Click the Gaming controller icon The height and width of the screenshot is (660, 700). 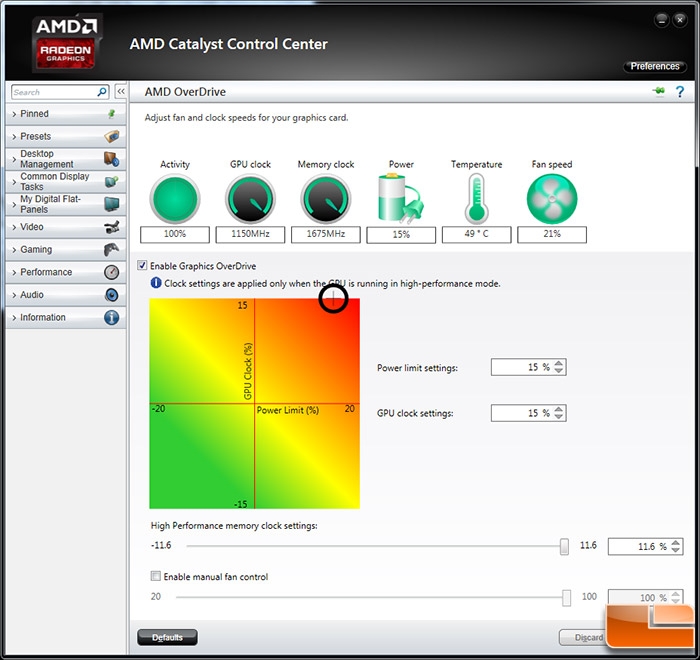click(x=112, y=249)
